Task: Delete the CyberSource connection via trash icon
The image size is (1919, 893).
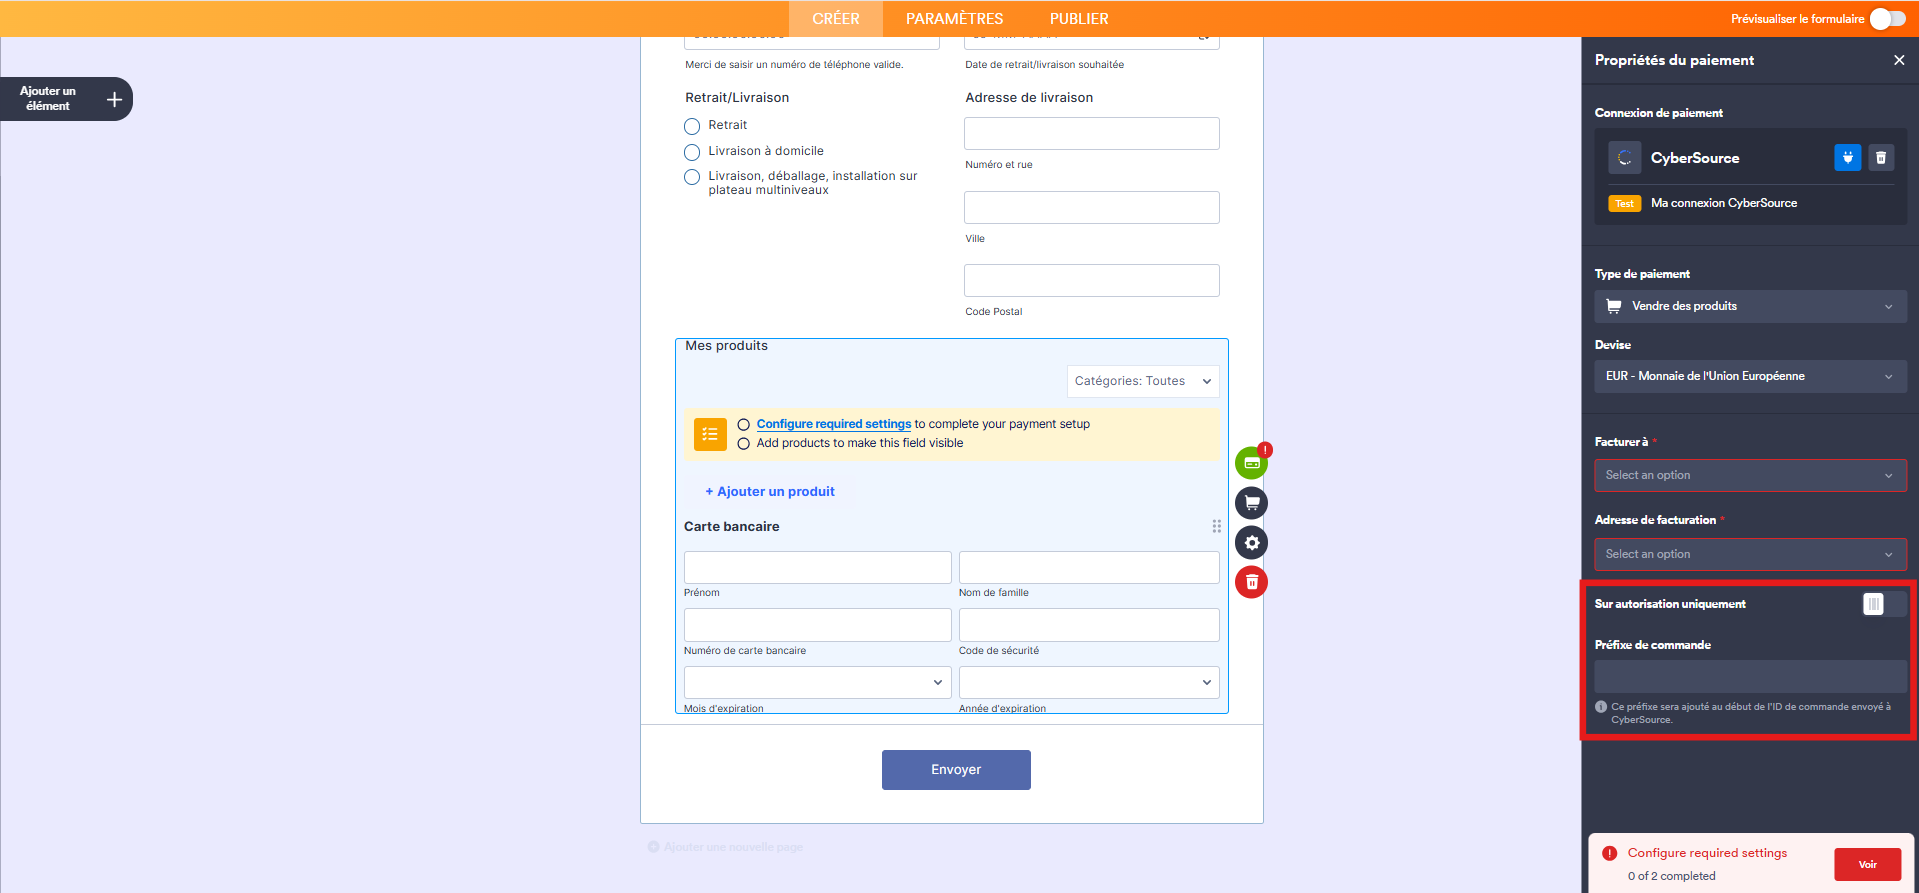Action: coord(1881,158)
